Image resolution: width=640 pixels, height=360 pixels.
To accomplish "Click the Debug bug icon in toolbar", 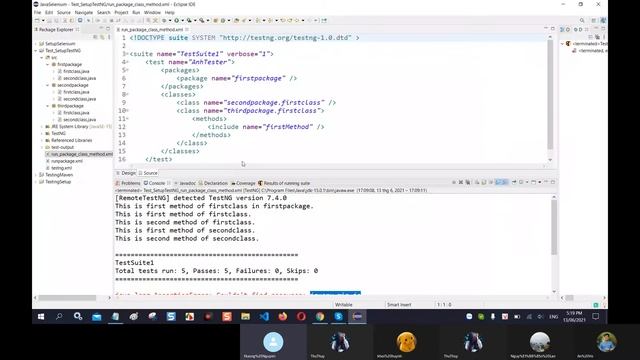I will (164, 20).
